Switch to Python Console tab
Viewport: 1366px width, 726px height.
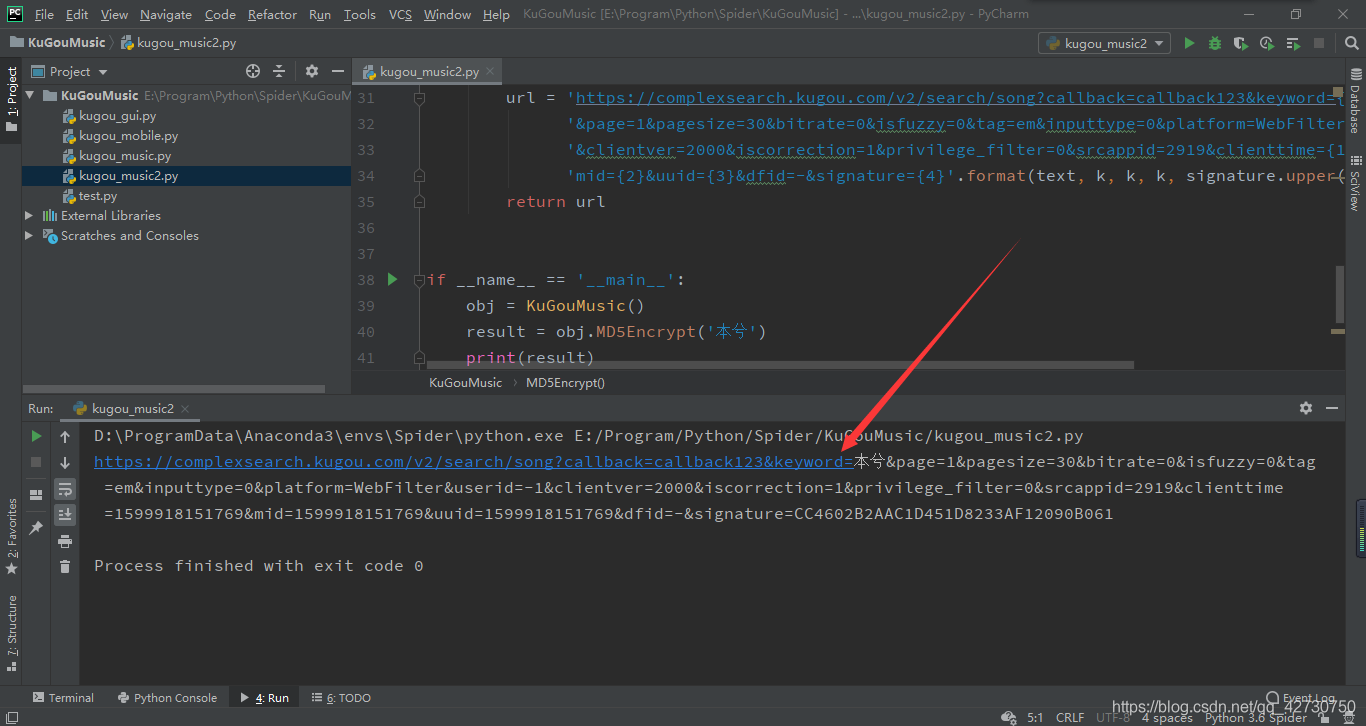167,697
